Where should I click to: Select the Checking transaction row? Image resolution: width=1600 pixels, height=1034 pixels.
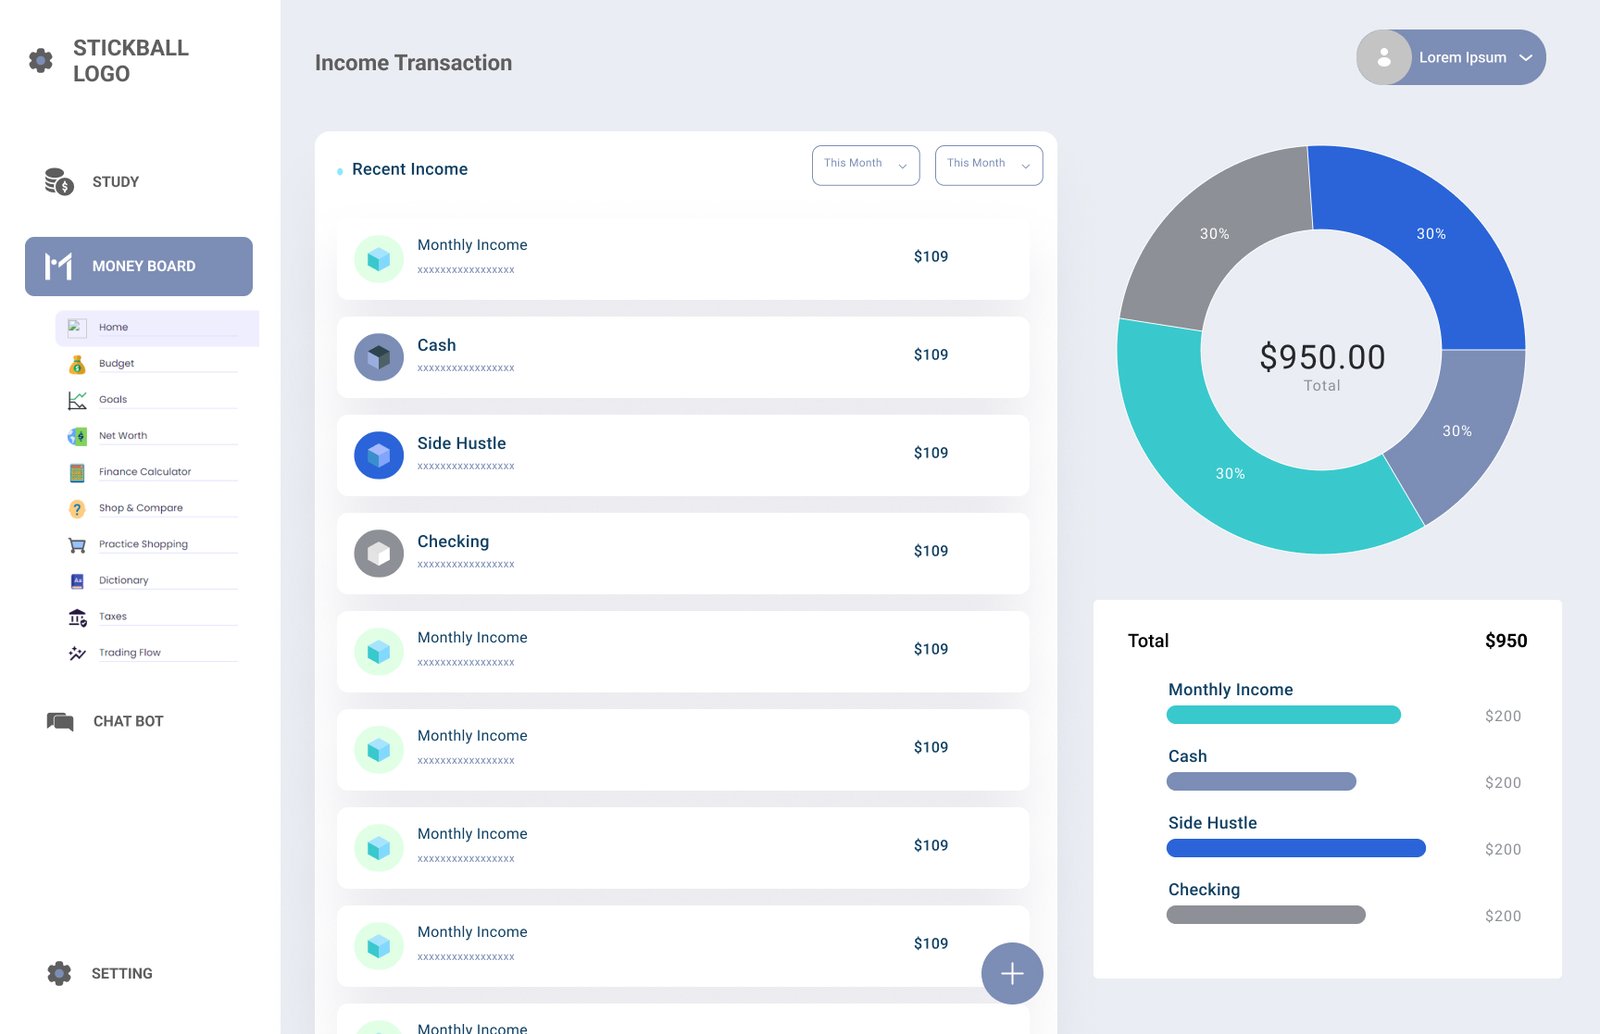(x=683, y=553)
